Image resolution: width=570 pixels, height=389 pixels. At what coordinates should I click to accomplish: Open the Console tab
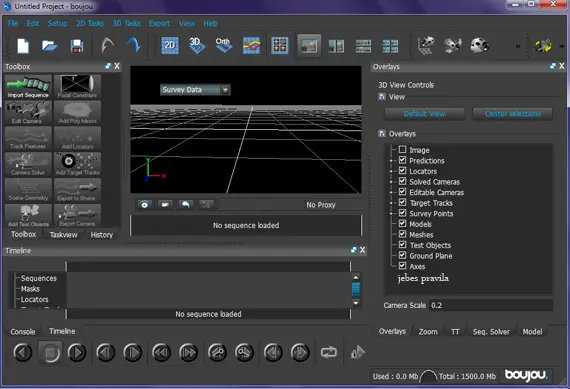pyautogui.click(x=23, y=332)
